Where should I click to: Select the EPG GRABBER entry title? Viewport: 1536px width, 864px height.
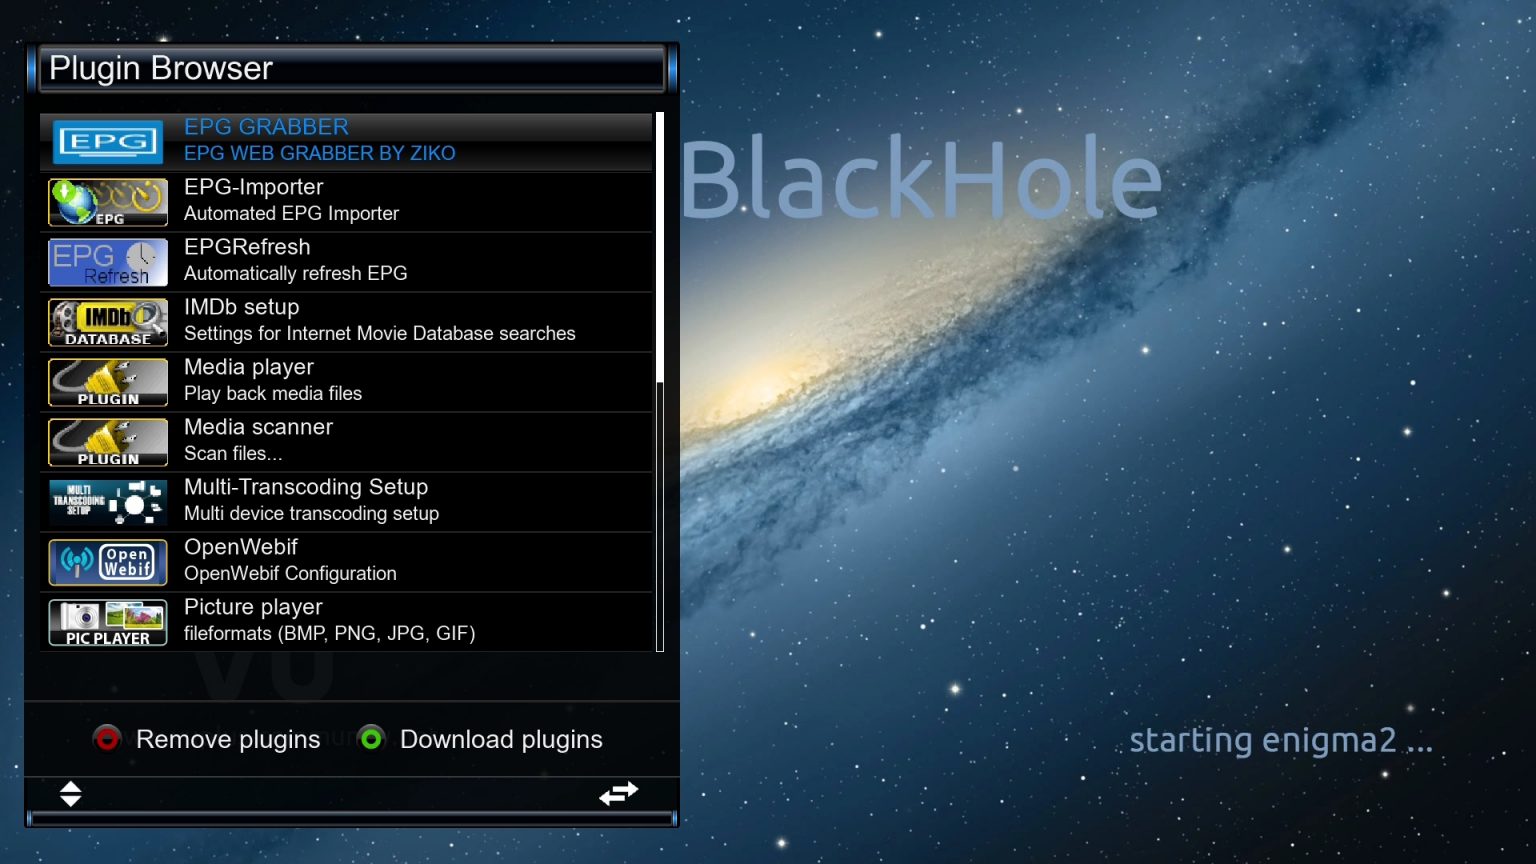pos(266,127)
